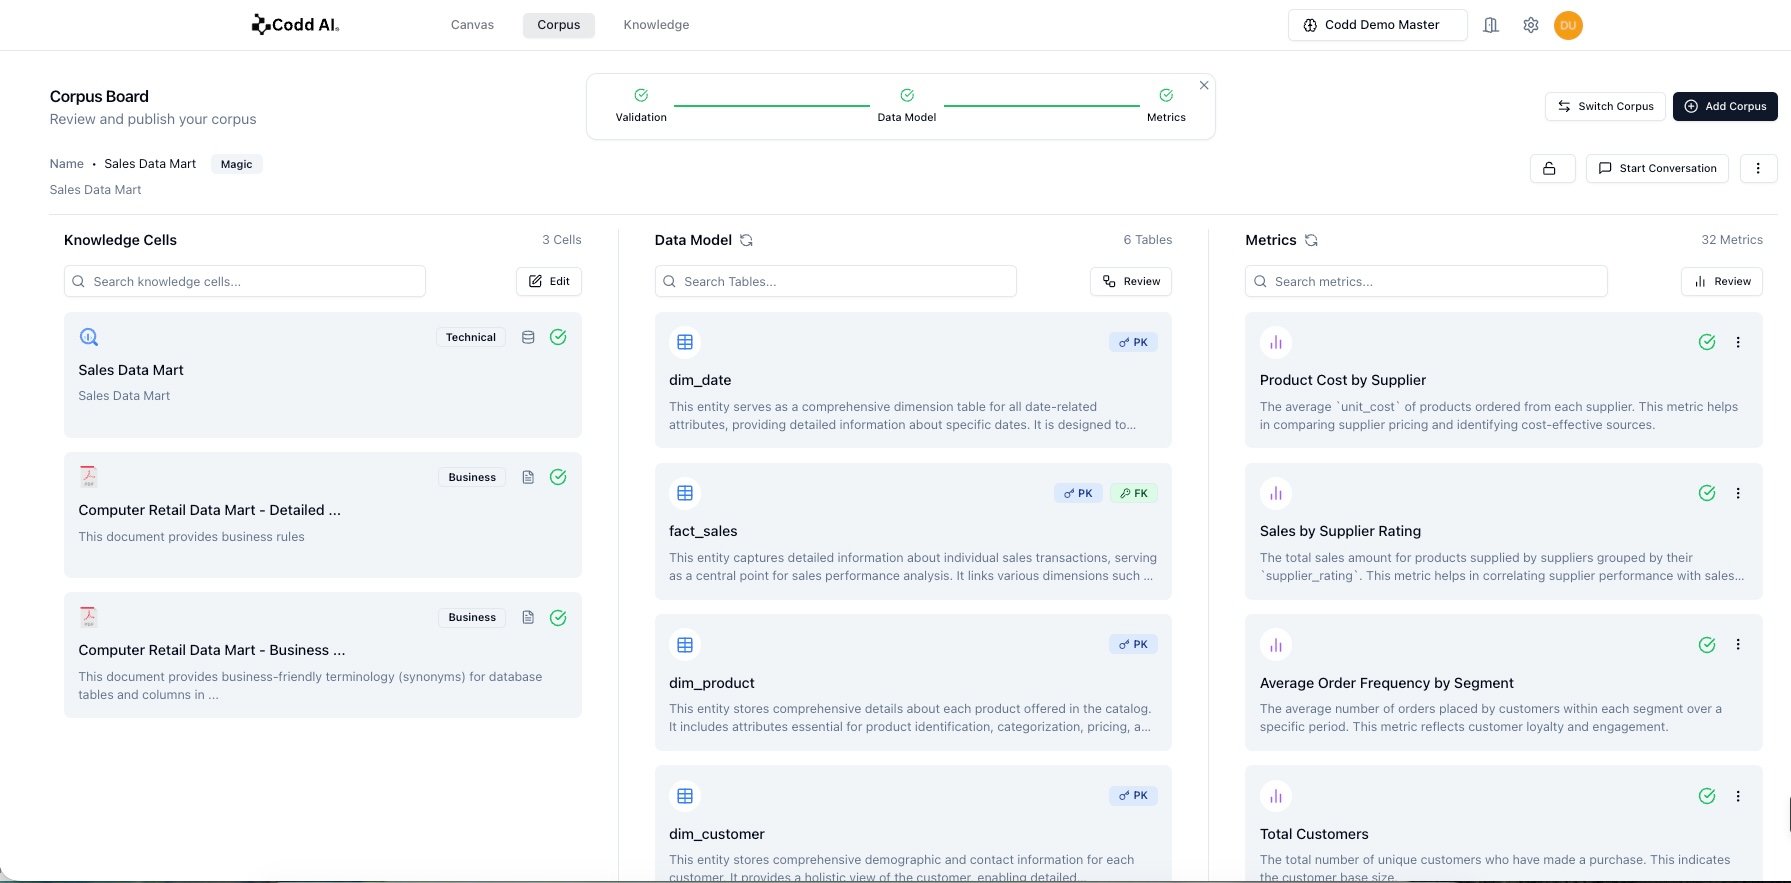The image size is (1791, 883).
Task: Click the Add Corpus button
Action: 1724,106
